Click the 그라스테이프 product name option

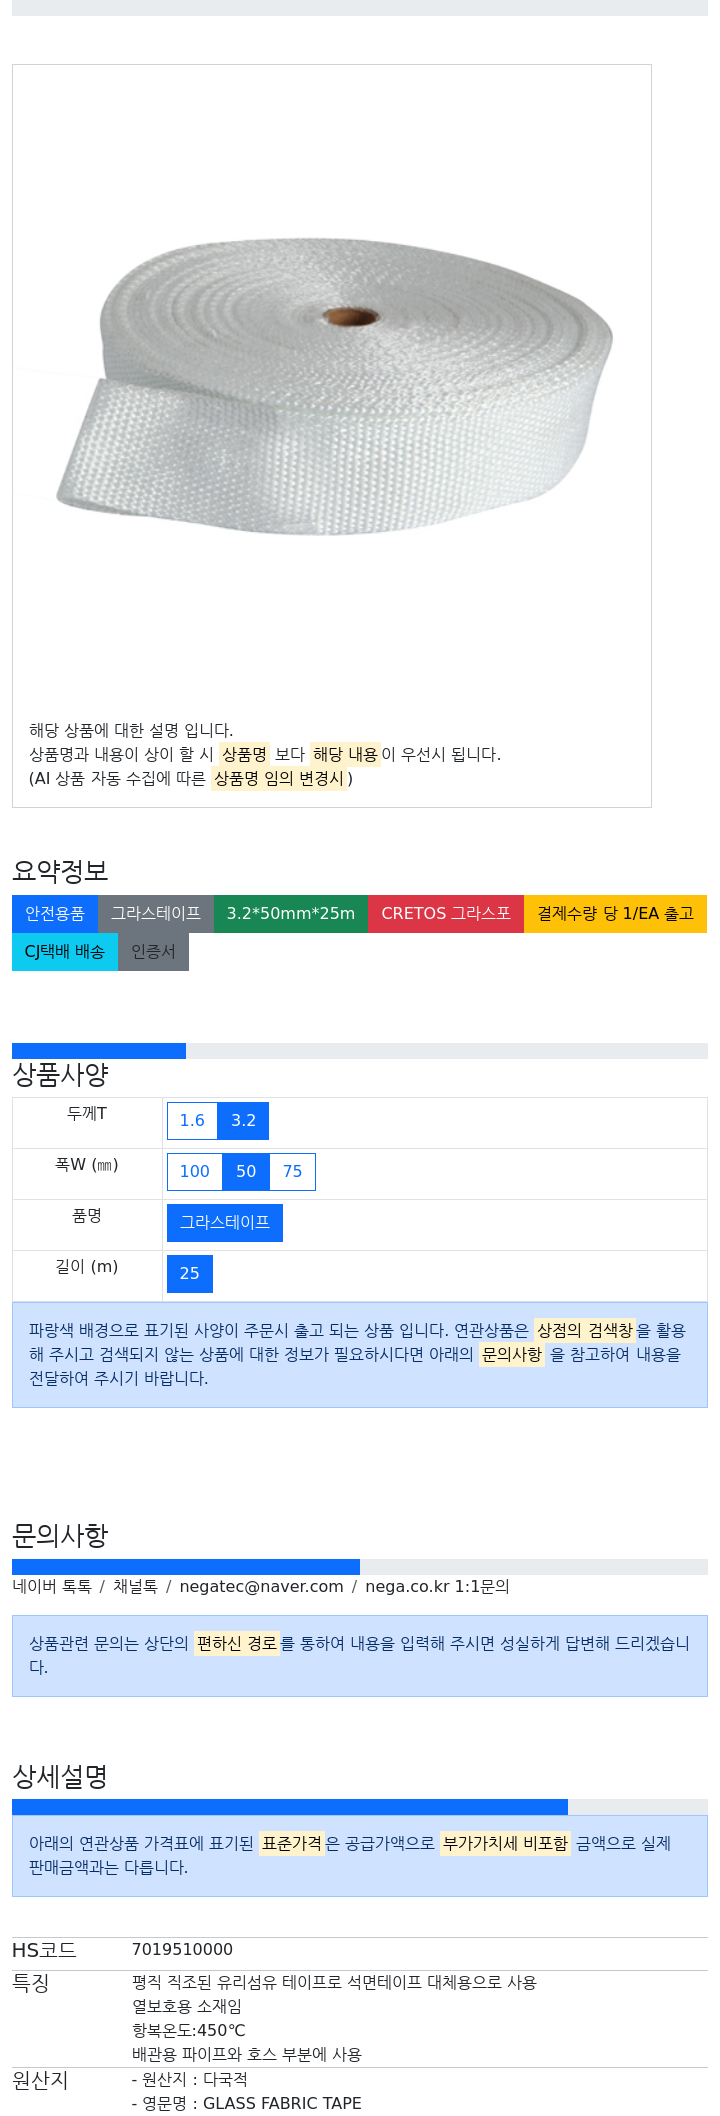pyautogui.click(x=225, y=1223)
